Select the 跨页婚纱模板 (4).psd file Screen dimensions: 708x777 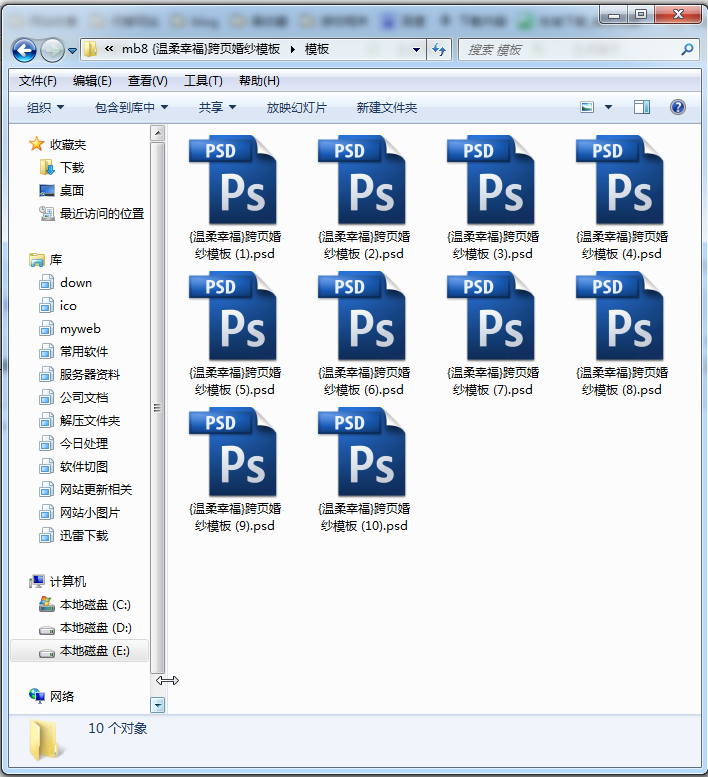pos(622,198)
